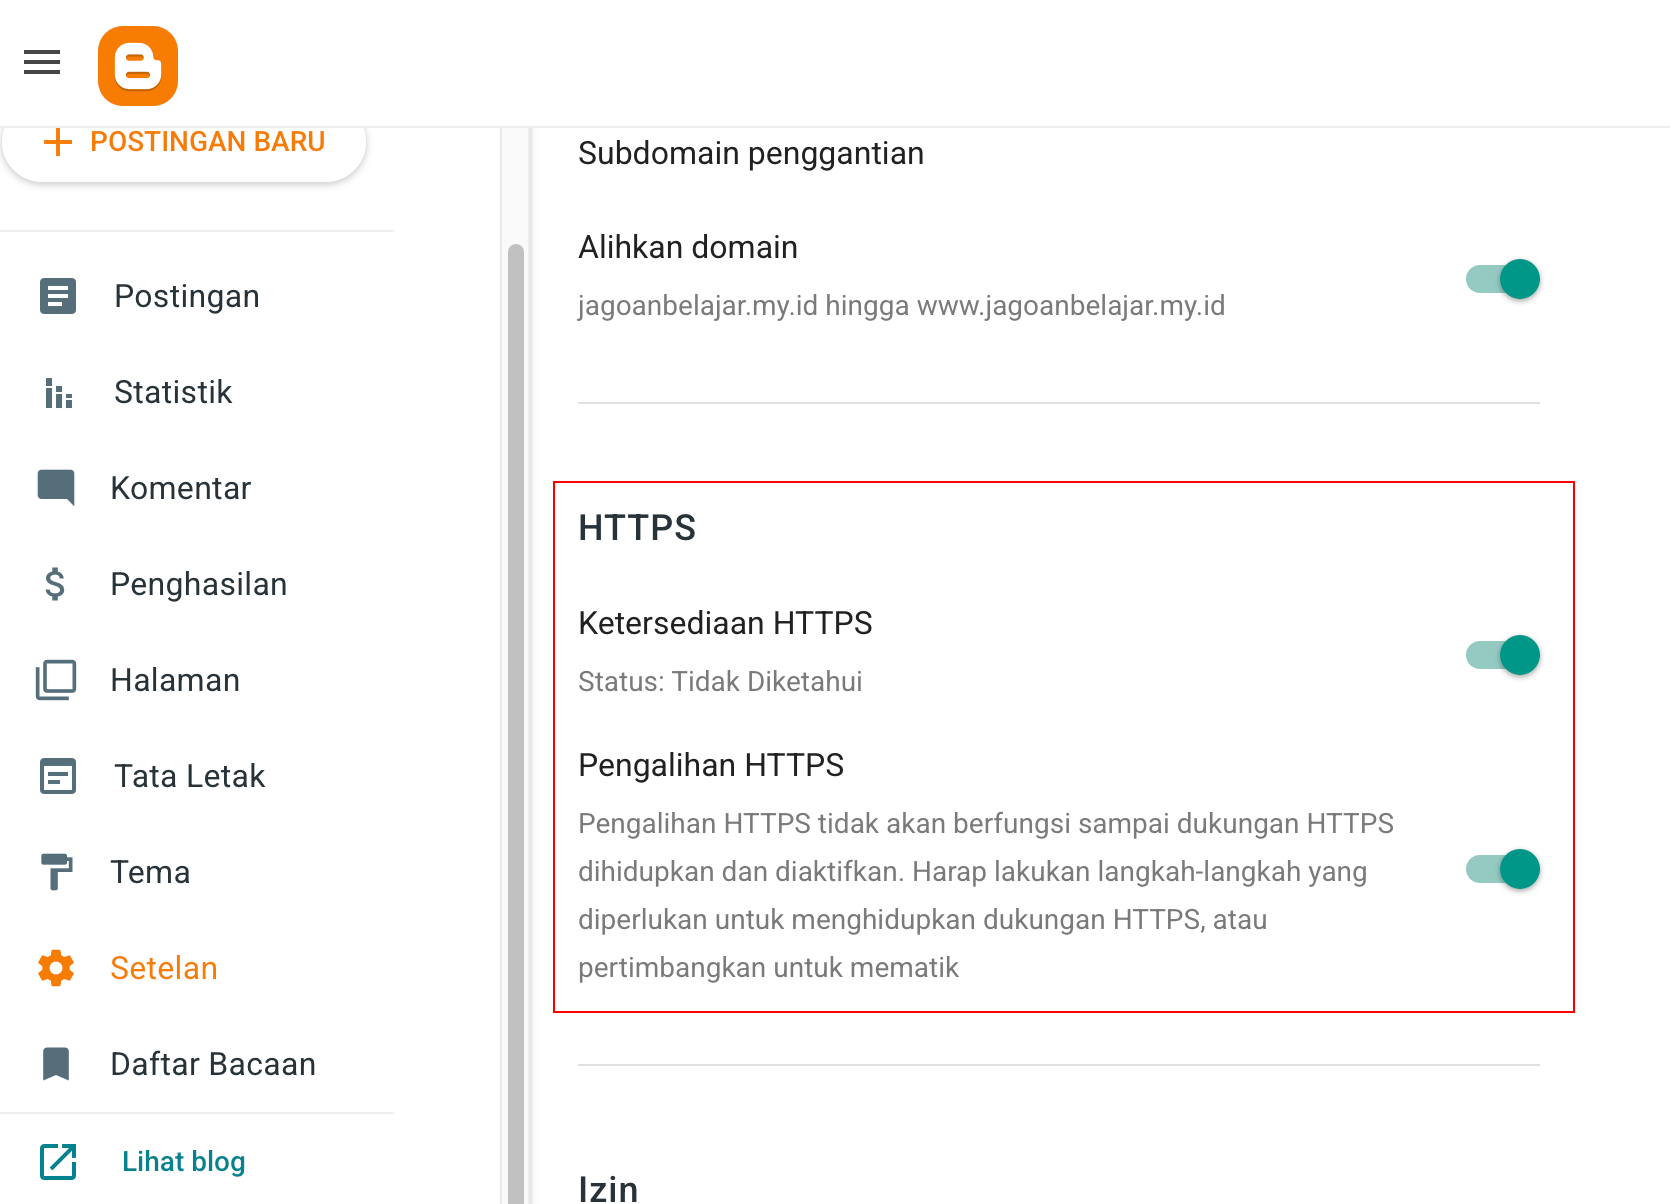
Task: Toggle the Alihkan domain switch
Action: (x=1503, y=279)
